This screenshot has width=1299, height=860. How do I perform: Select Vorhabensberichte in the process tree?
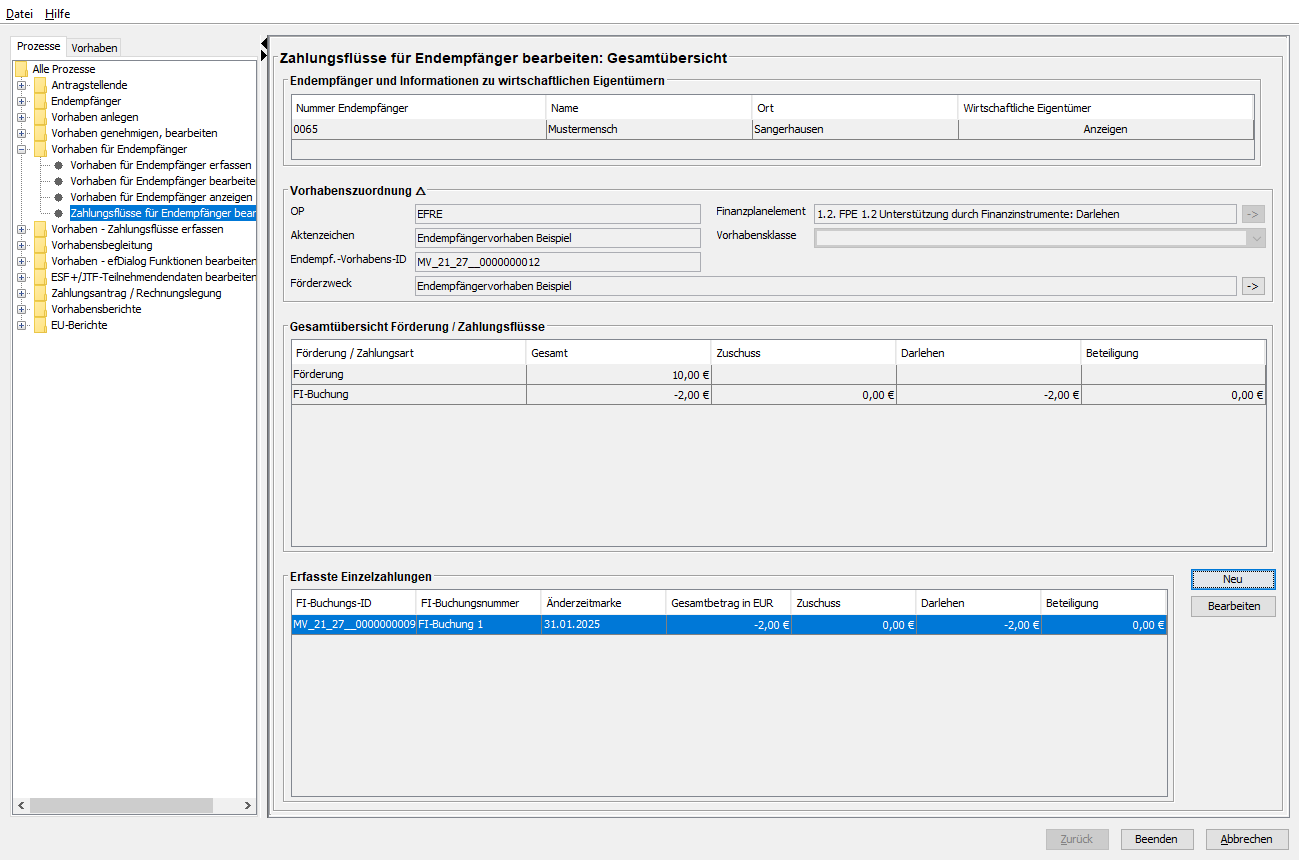[96, 309]
